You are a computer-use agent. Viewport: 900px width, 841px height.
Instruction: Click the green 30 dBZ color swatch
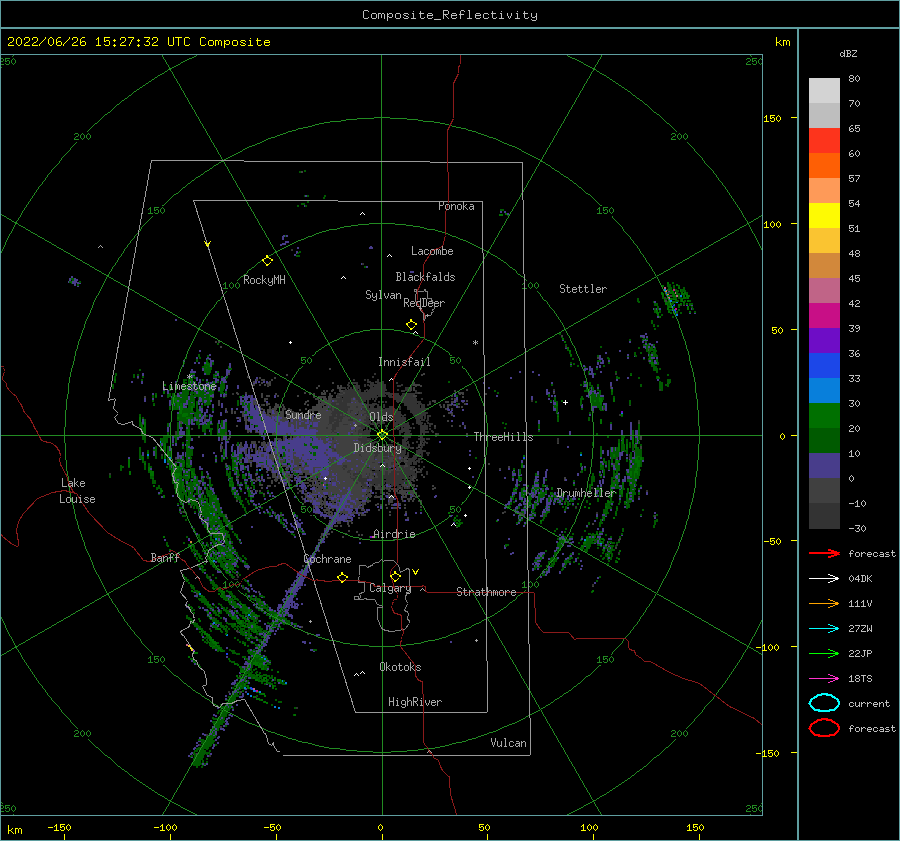tap(824, 415)
